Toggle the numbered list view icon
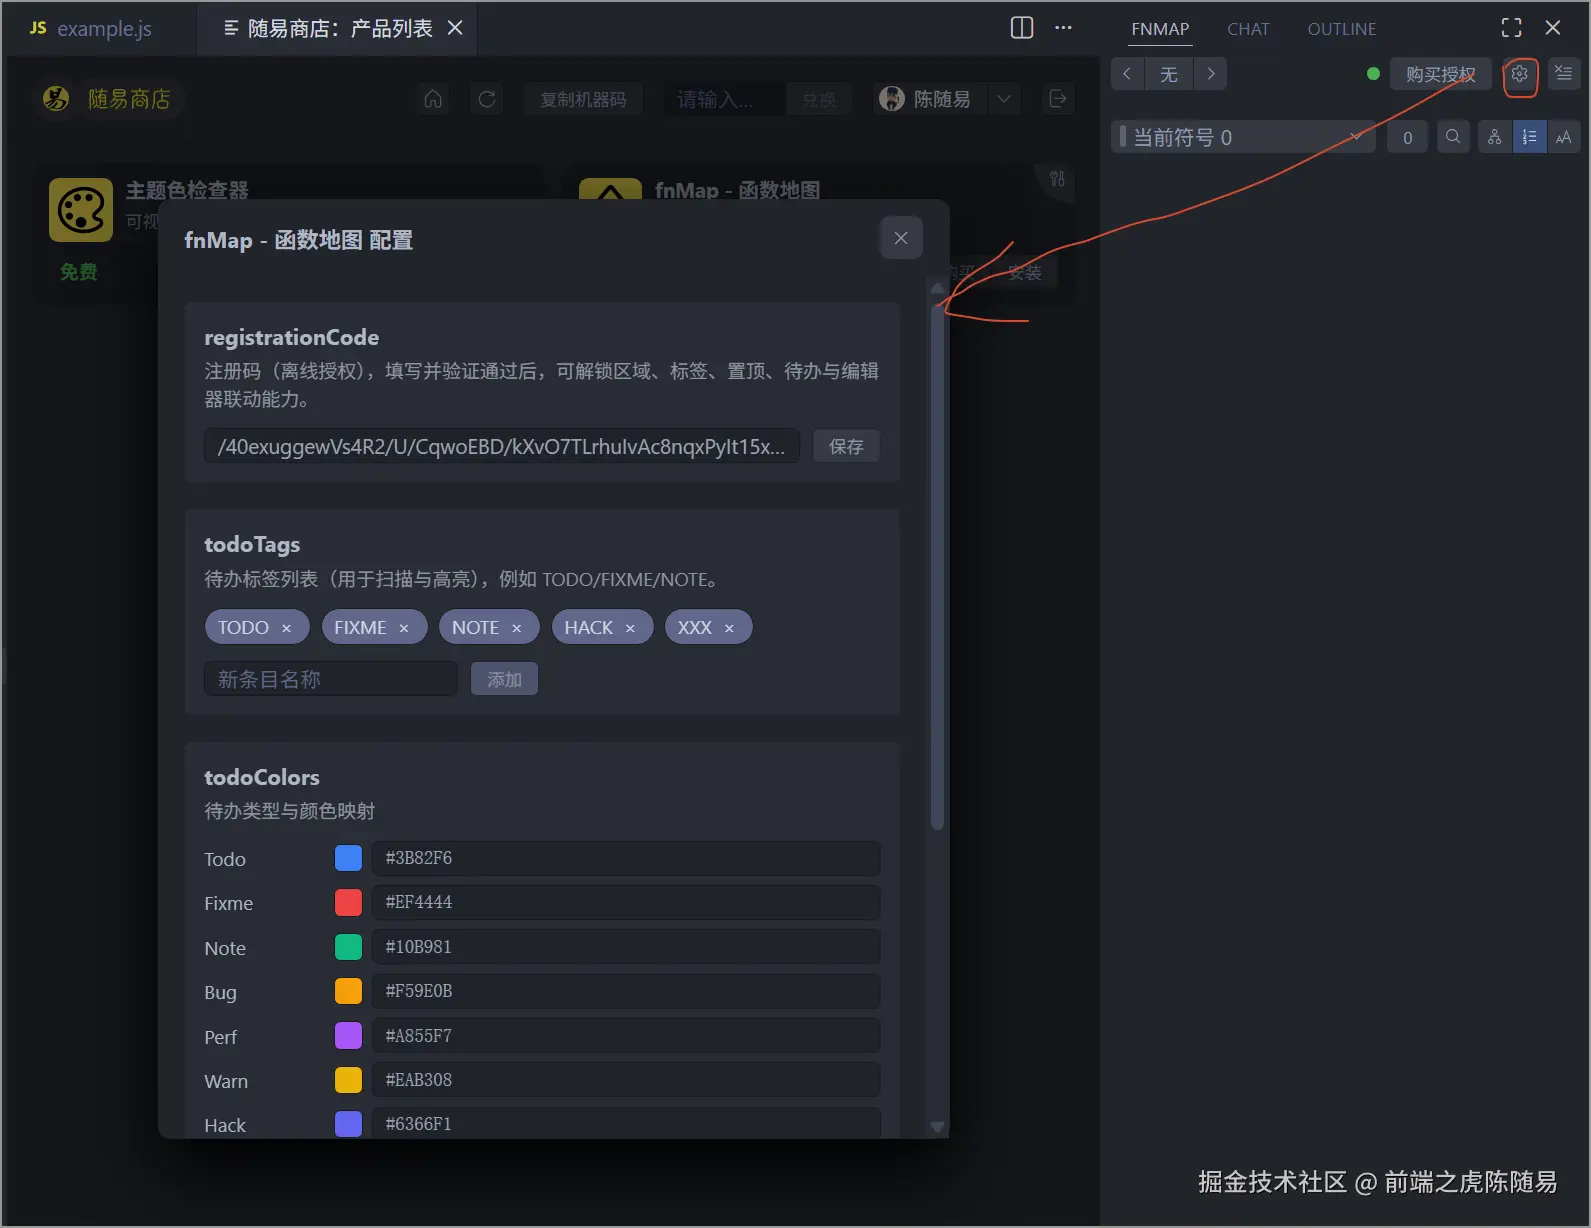 click(x=1529, y=137)
